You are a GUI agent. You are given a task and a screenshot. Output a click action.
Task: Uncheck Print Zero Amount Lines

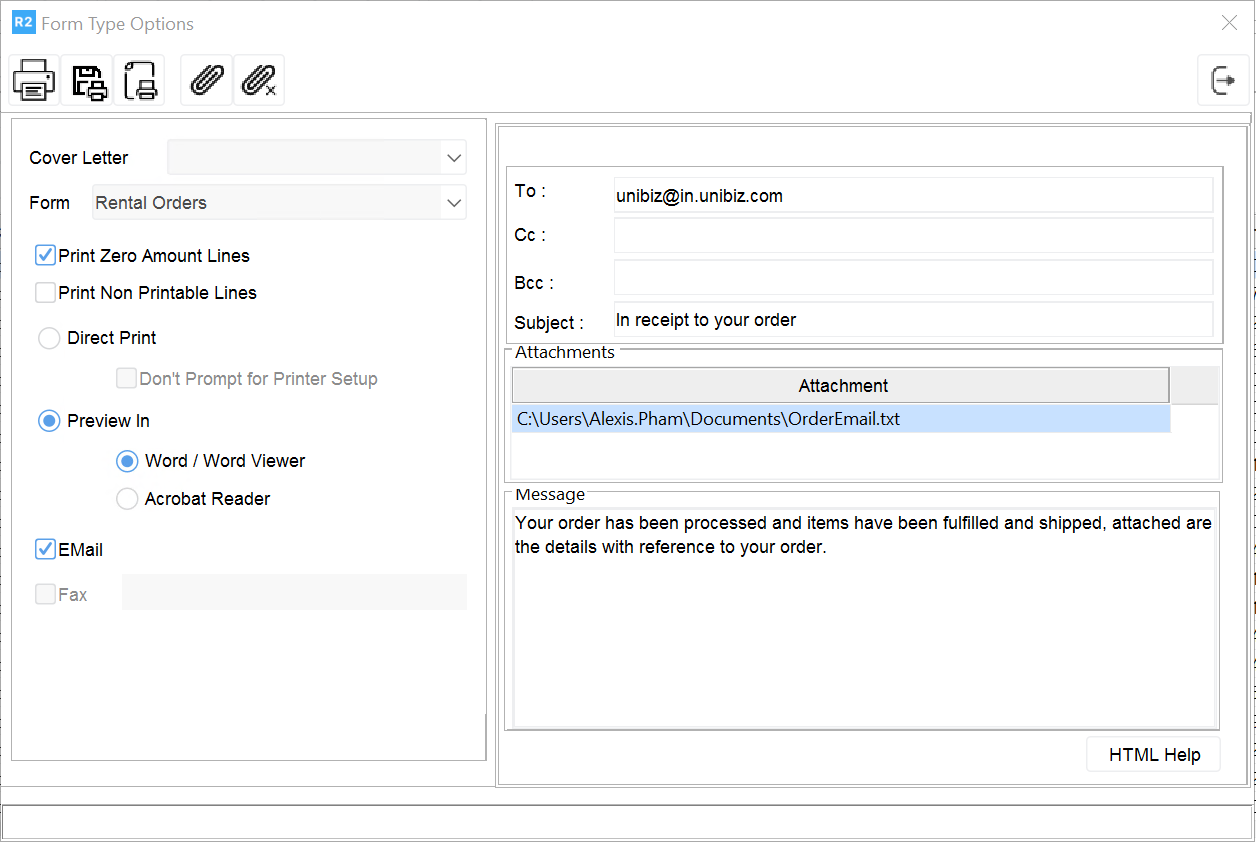45,256
